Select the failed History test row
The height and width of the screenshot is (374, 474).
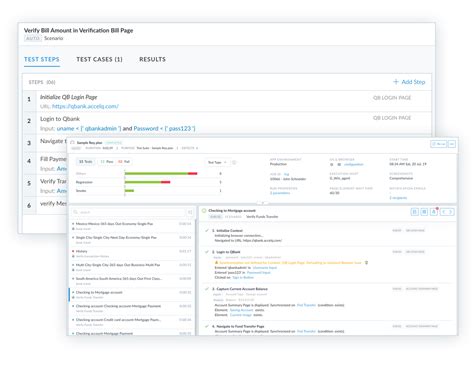click(132, 253)
